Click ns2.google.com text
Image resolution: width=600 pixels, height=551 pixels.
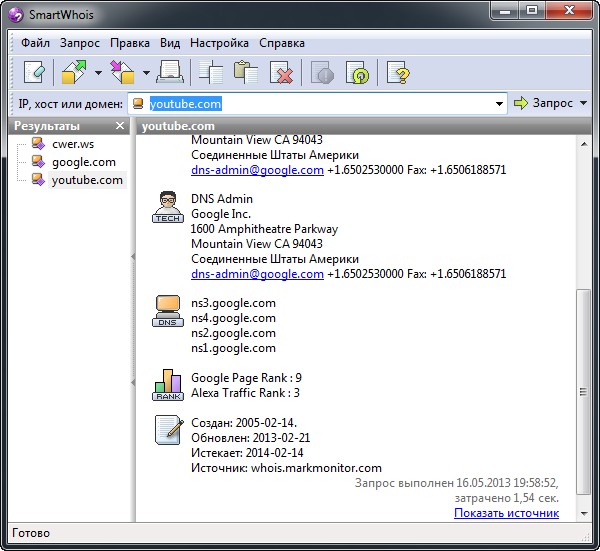(x=233, y=333)
